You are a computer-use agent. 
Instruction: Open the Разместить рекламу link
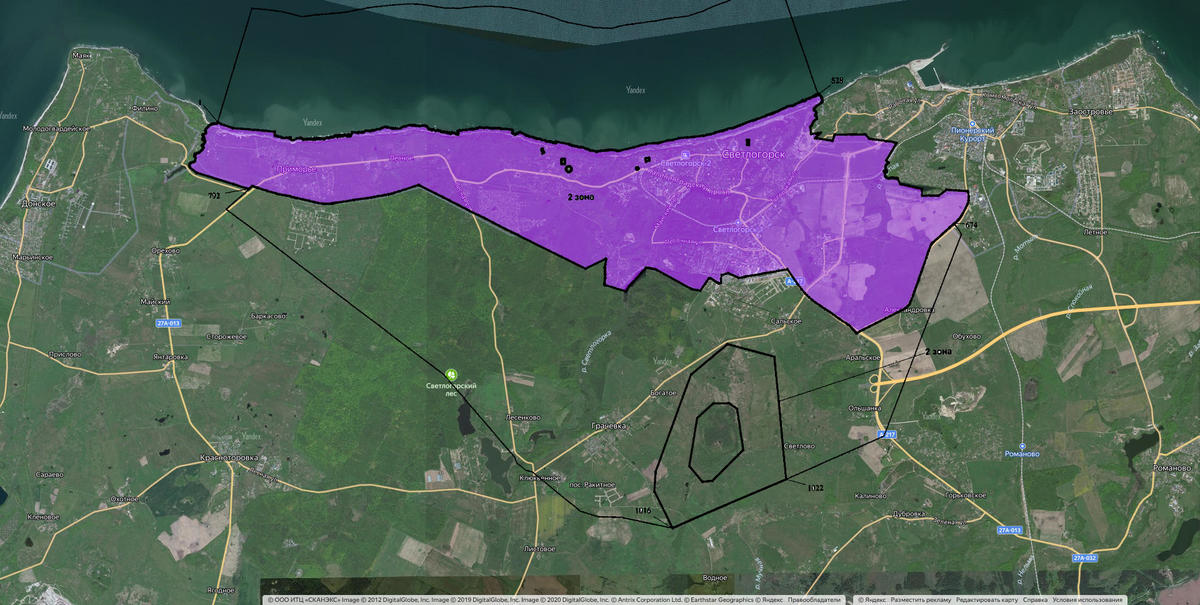click(923, 600)
